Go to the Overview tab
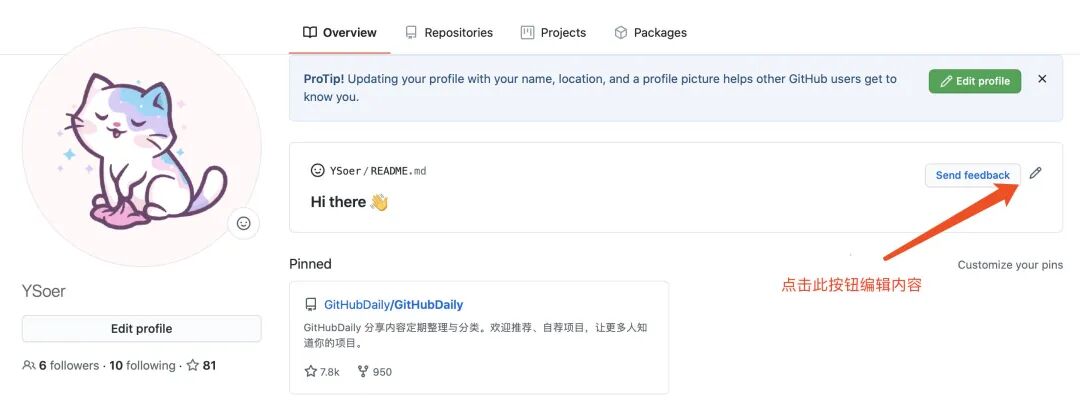 (x=340, y=32)
